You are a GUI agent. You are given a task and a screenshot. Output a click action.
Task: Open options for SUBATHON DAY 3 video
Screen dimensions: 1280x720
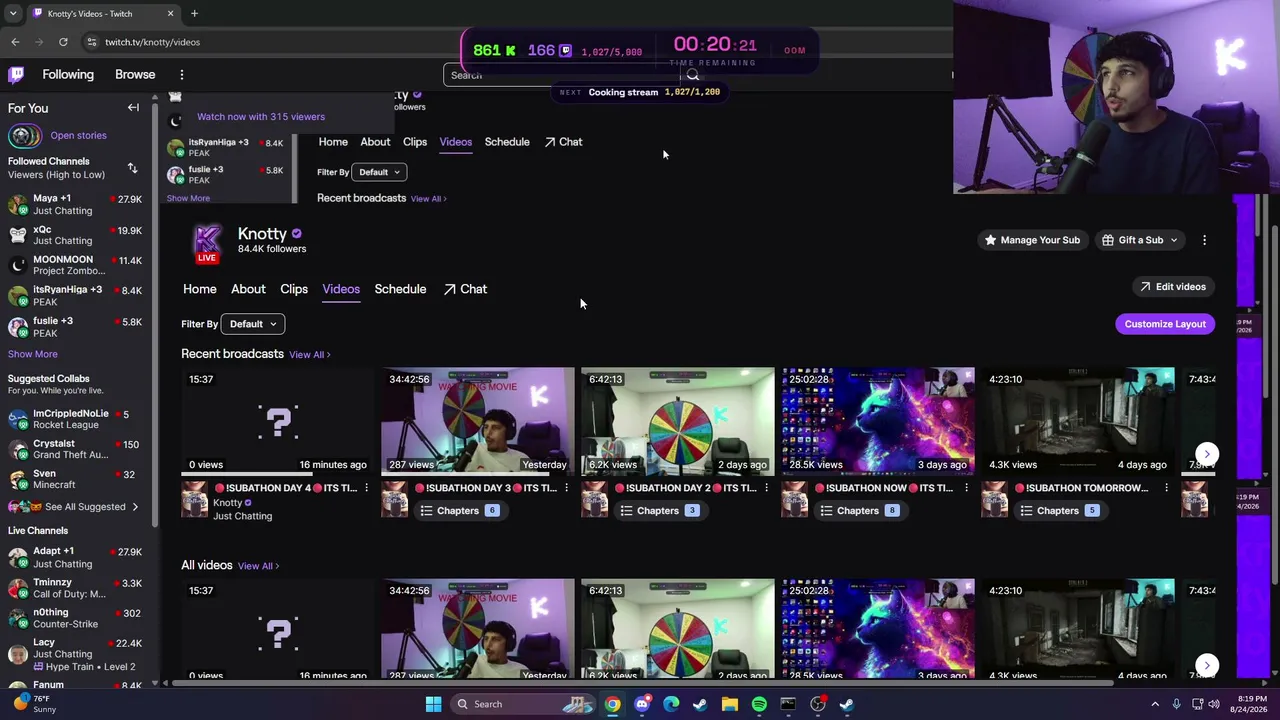coord(566,488)
